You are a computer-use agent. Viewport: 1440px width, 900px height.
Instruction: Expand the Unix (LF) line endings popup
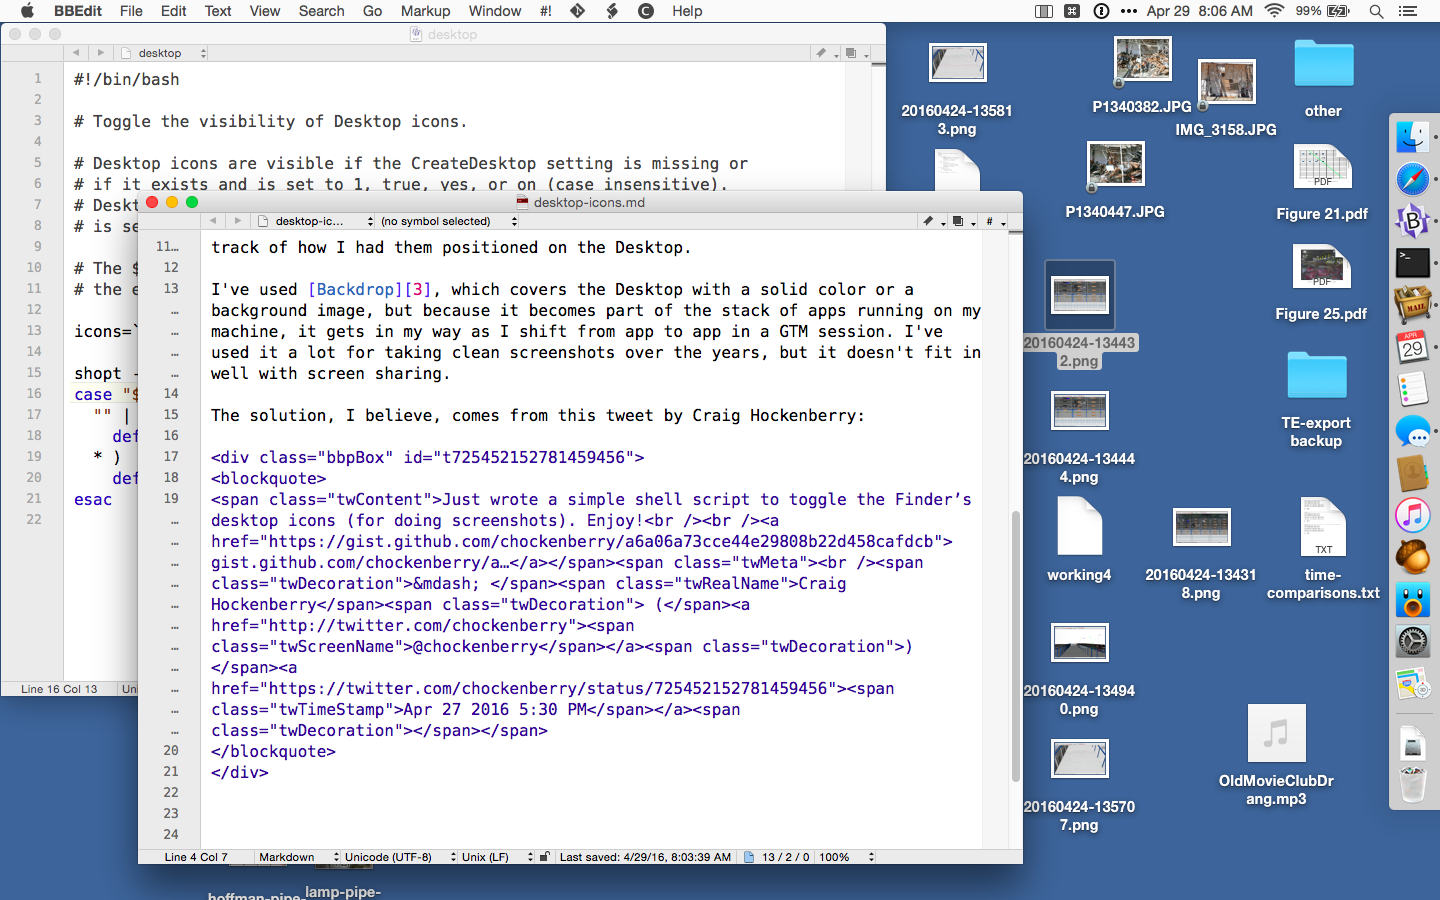(x=496, y=857)
